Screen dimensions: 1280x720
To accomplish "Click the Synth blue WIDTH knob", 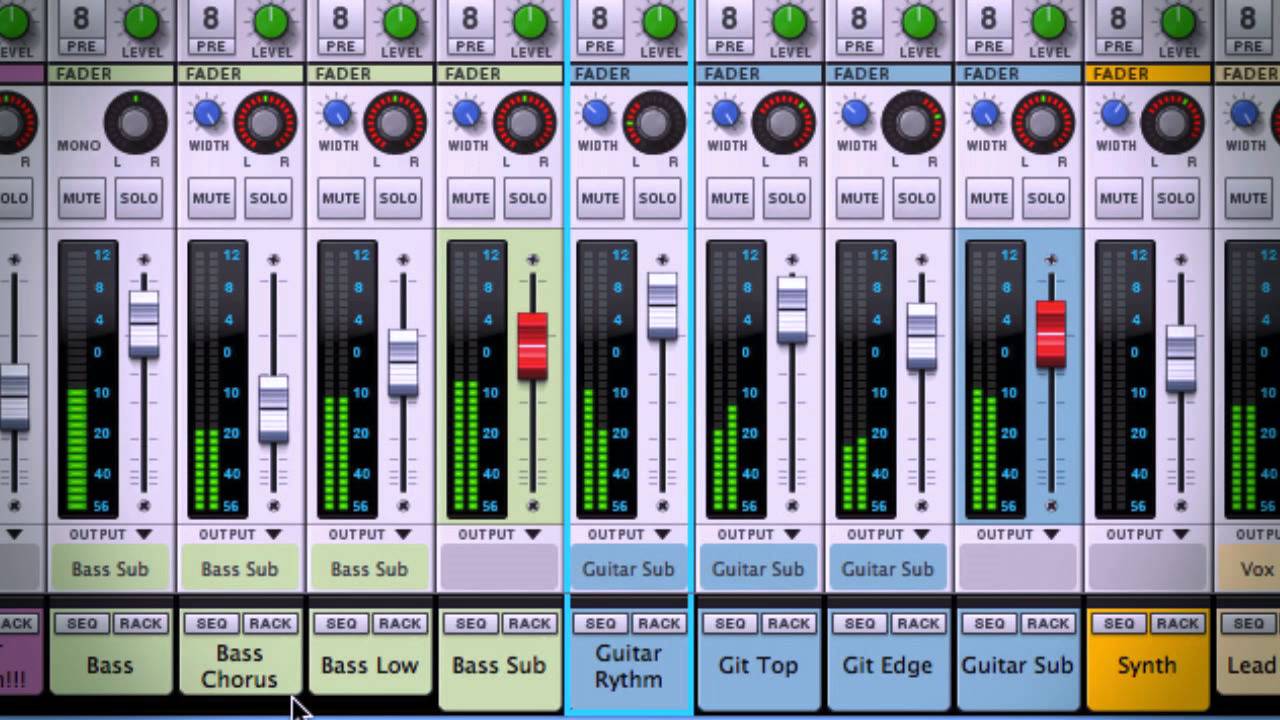I will coord(1114,115).
